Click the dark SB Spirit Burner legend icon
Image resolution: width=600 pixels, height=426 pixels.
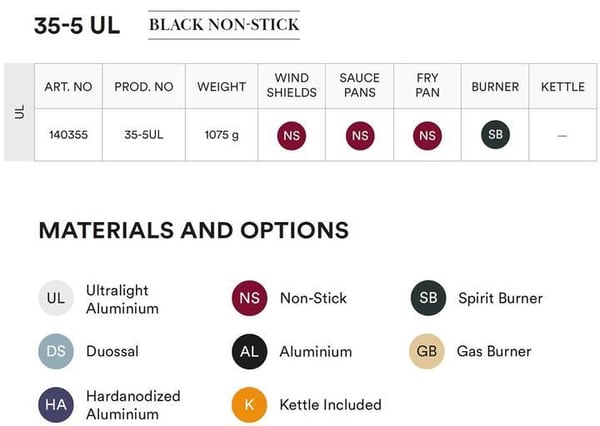tap(428, 298)
